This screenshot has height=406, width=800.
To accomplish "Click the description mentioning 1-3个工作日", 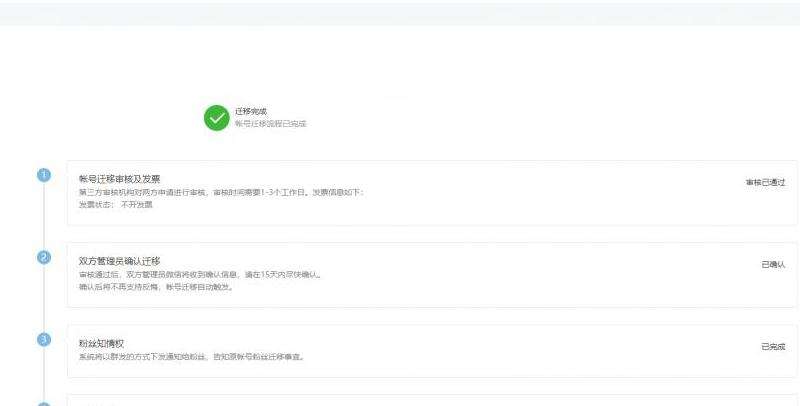I will click(x=221, y=192).
